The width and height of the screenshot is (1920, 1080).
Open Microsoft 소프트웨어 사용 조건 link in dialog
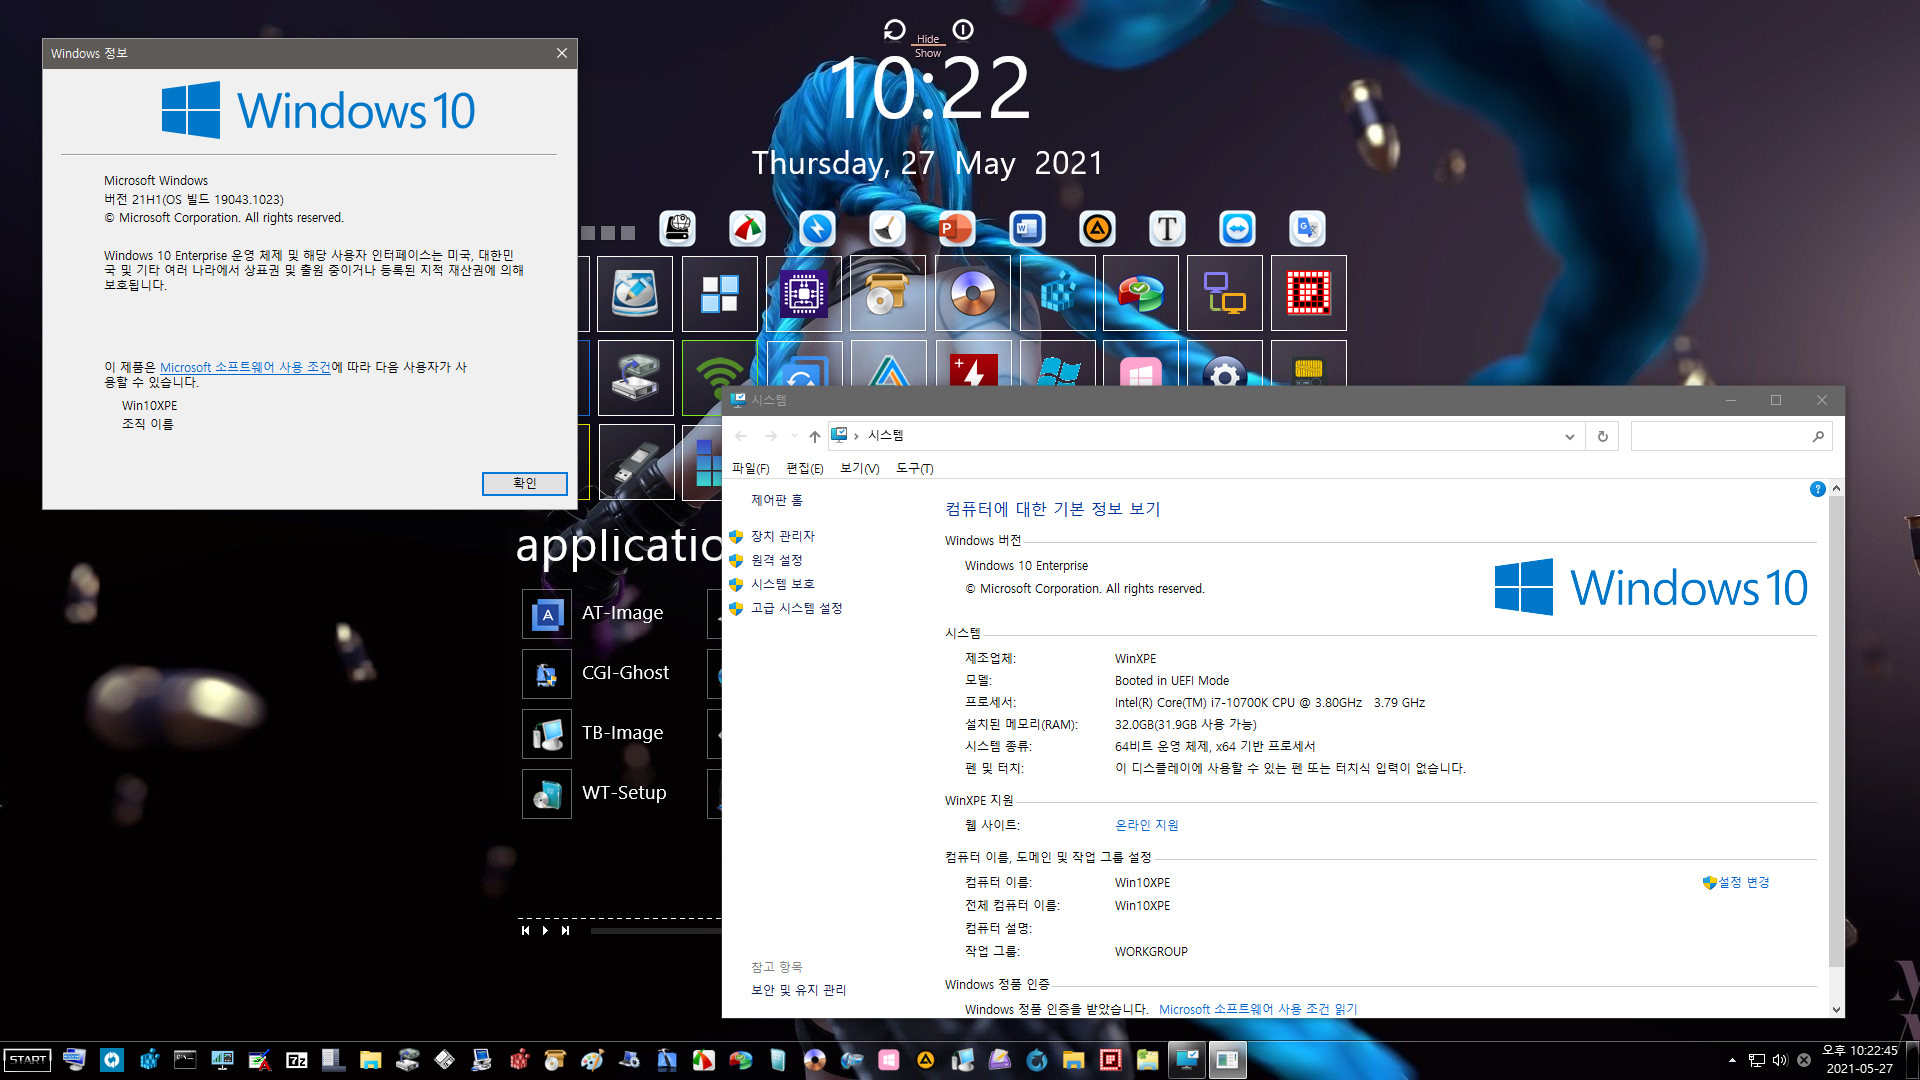click(x=245, y=367)
